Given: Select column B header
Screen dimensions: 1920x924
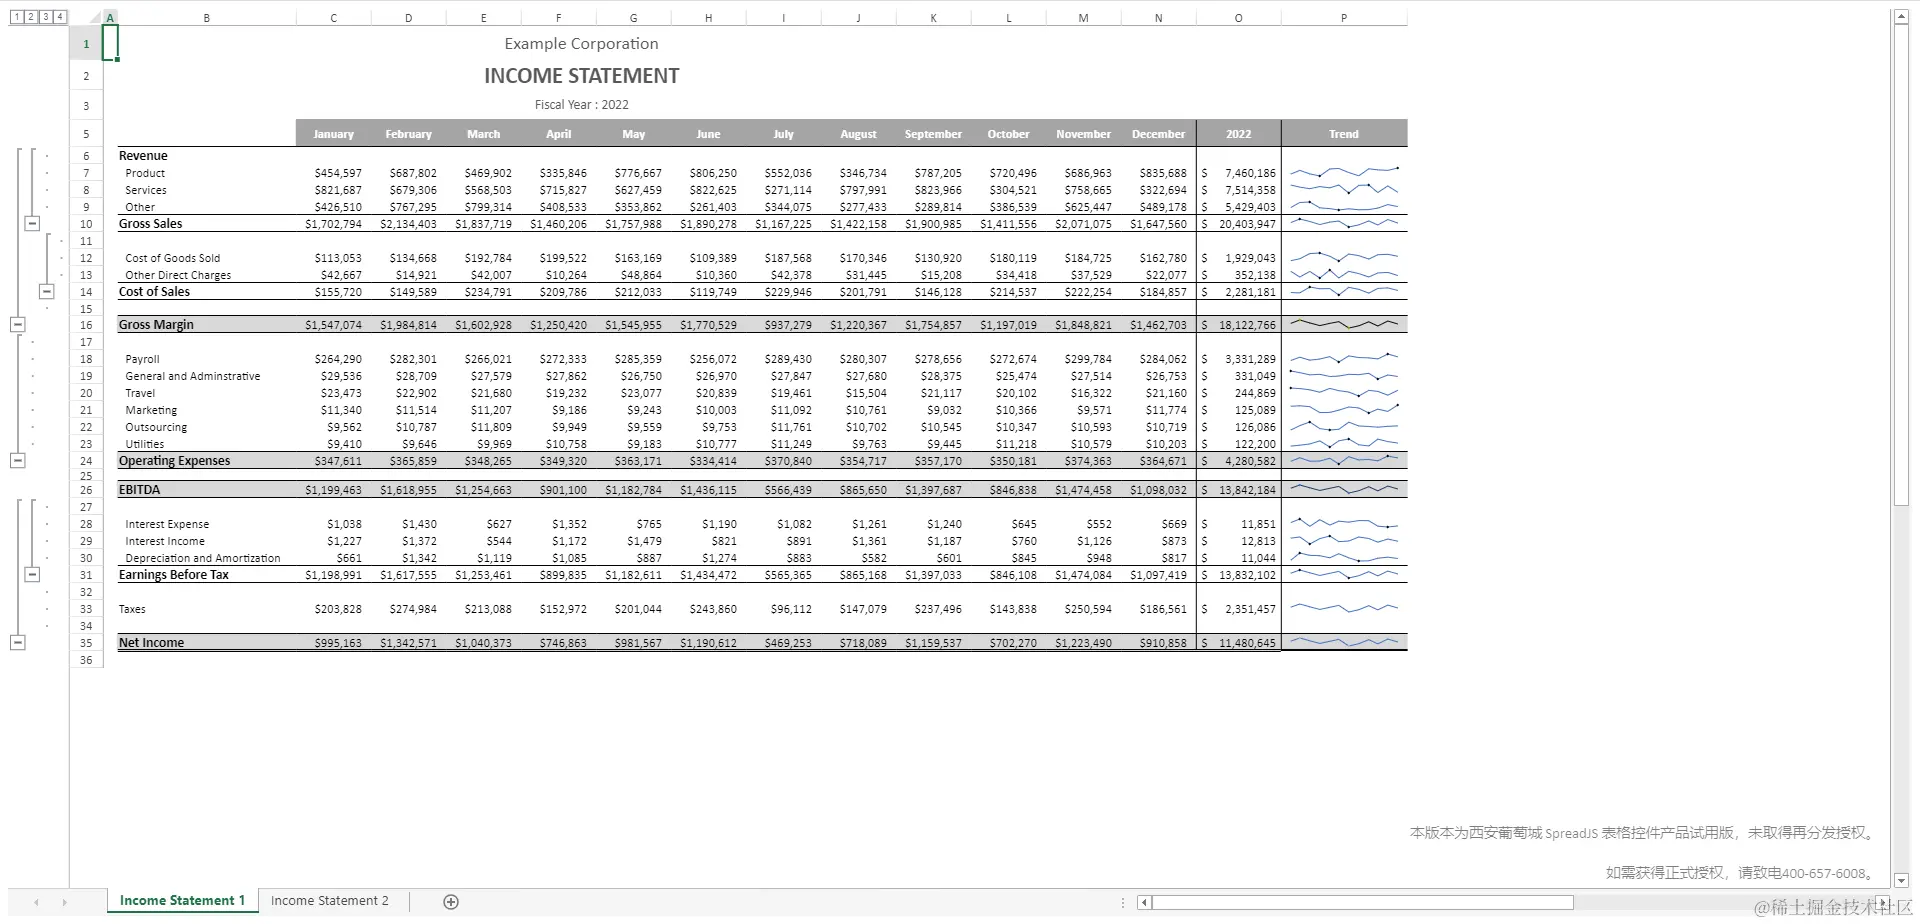Looking at the screenshot, I should [x=207, y=18].
